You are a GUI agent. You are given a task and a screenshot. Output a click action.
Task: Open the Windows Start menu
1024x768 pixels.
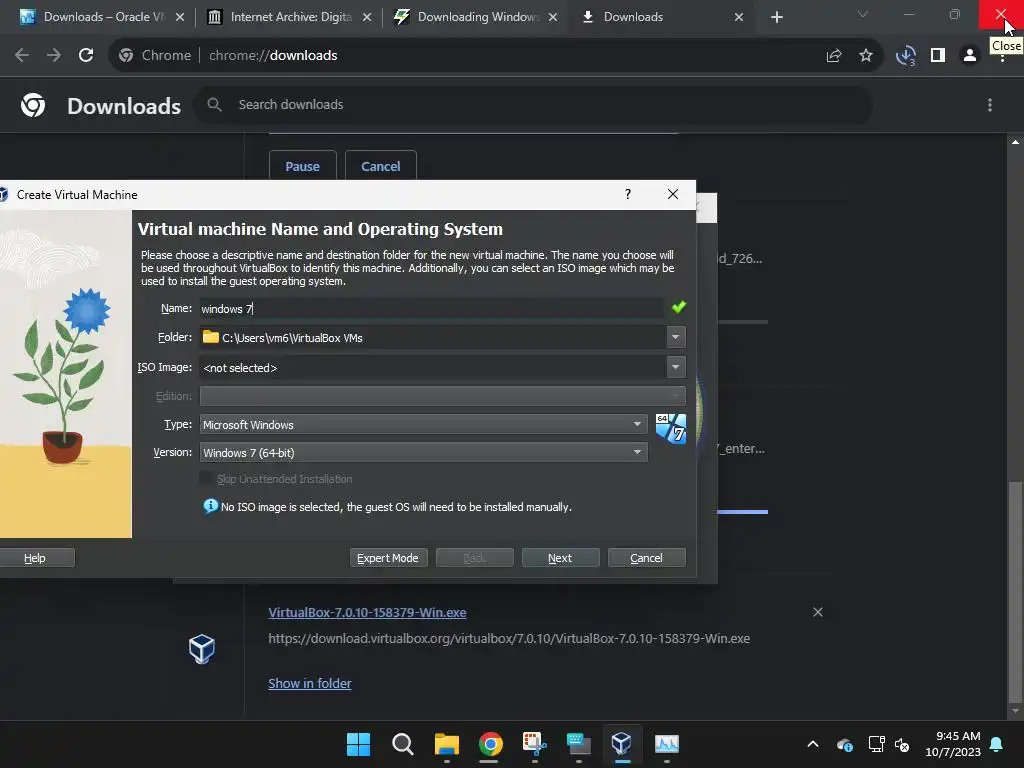tap(358, 744)
